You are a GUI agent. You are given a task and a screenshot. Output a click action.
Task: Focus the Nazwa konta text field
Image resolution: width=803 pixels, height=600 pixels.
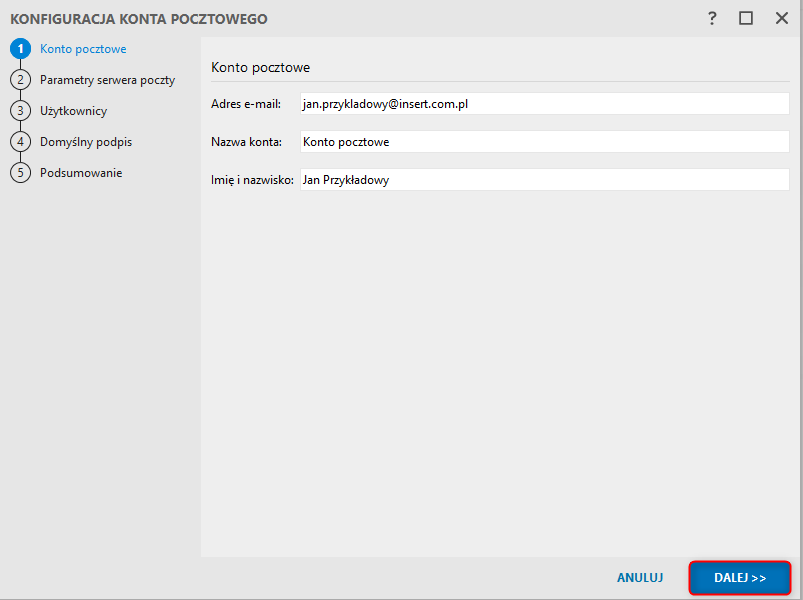click(x=544, y=142)
